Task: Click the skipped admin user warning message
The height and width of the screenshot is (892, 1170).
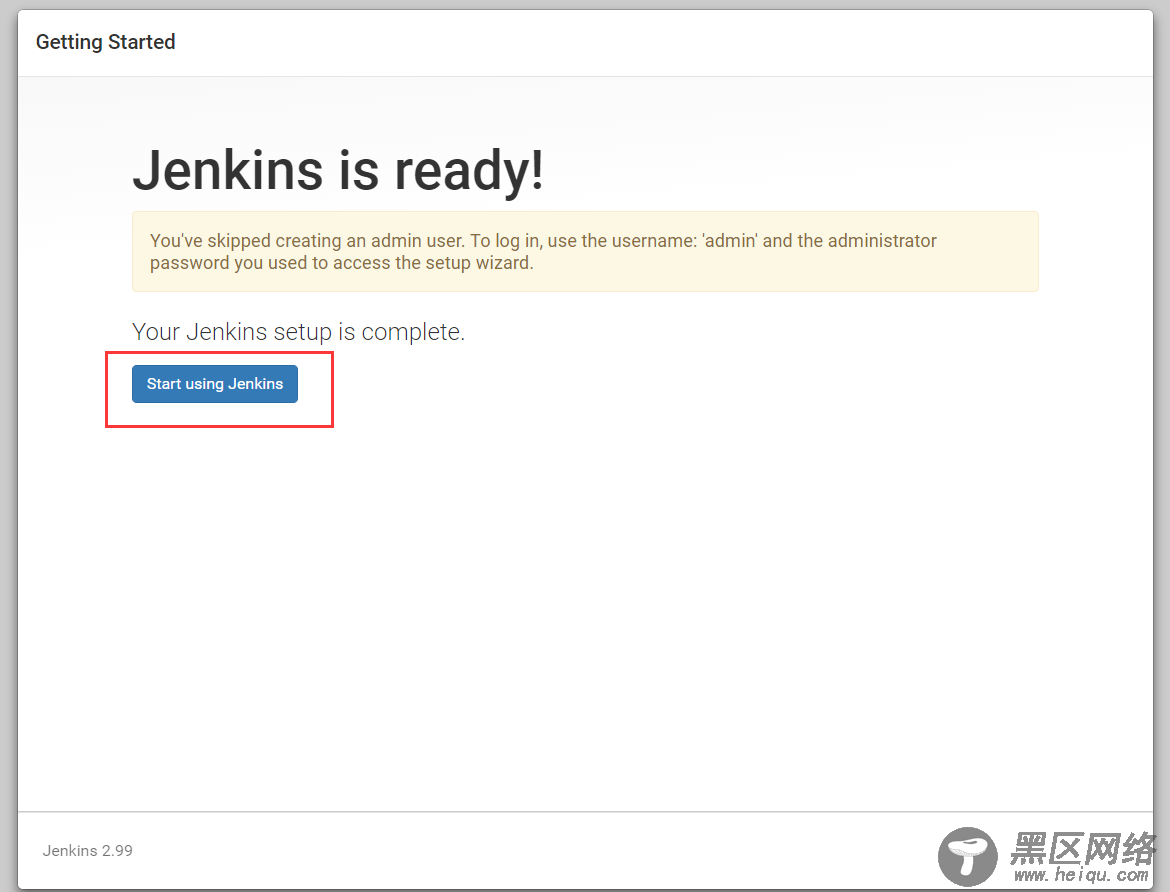Action: tap(585, 252)
